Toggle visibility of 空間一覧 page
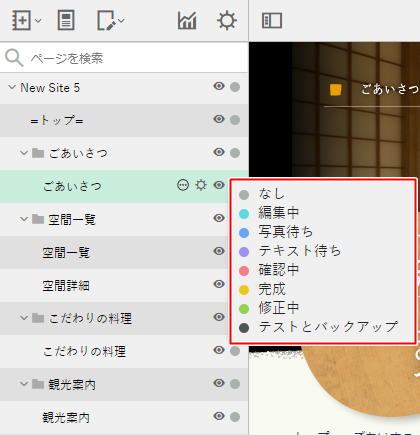The width and height of the screenshot is (420, 435). pyautogui.click(x=219, y=251)
